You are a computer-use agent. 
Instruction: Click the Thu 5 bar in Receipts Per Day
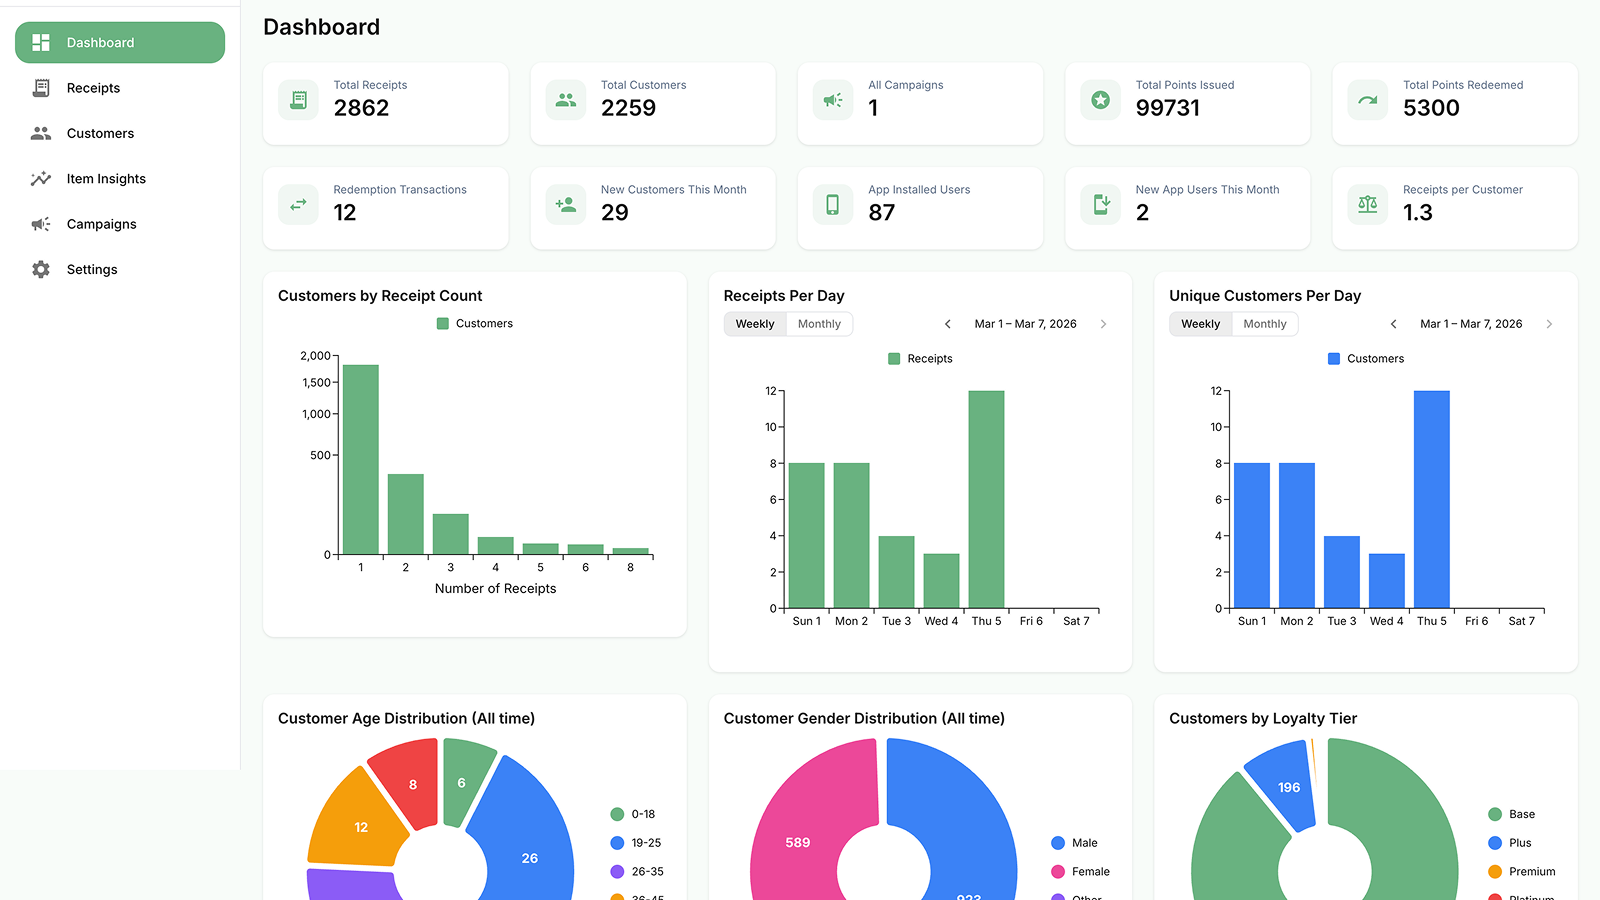point(986,499)
